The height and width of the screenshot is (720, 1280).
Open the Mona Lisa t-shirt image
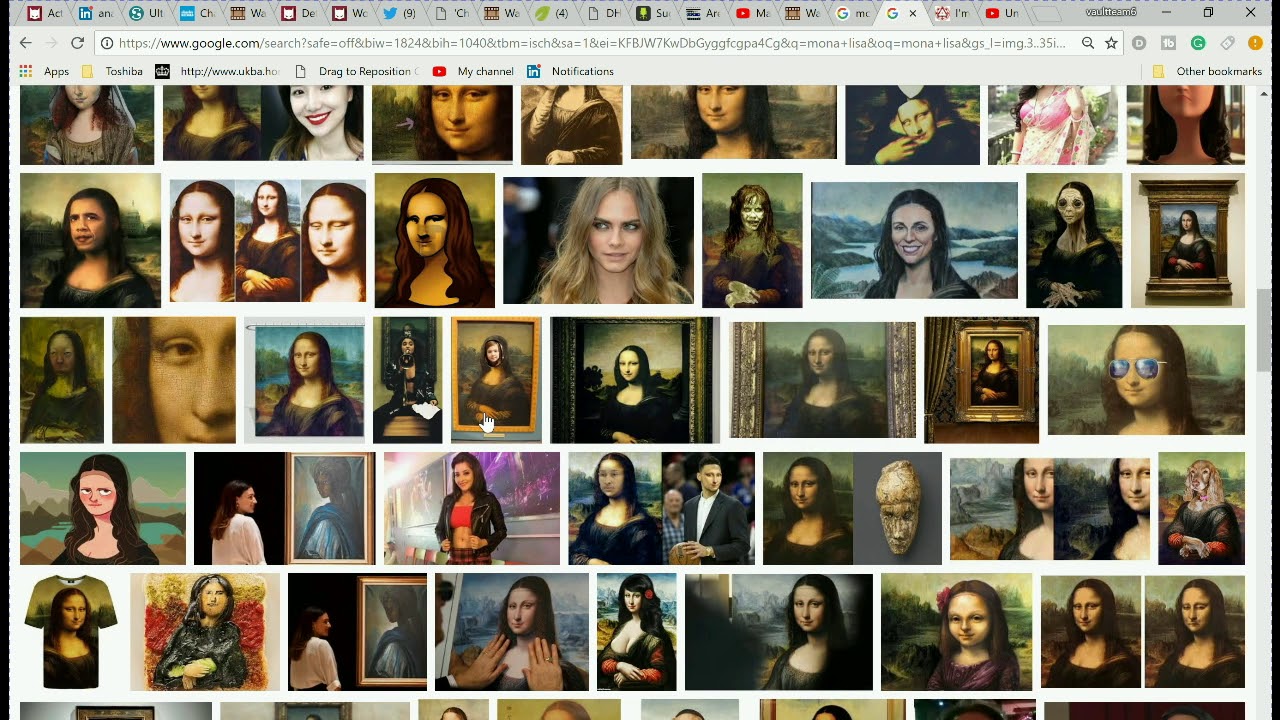click(x=71, y=632)
